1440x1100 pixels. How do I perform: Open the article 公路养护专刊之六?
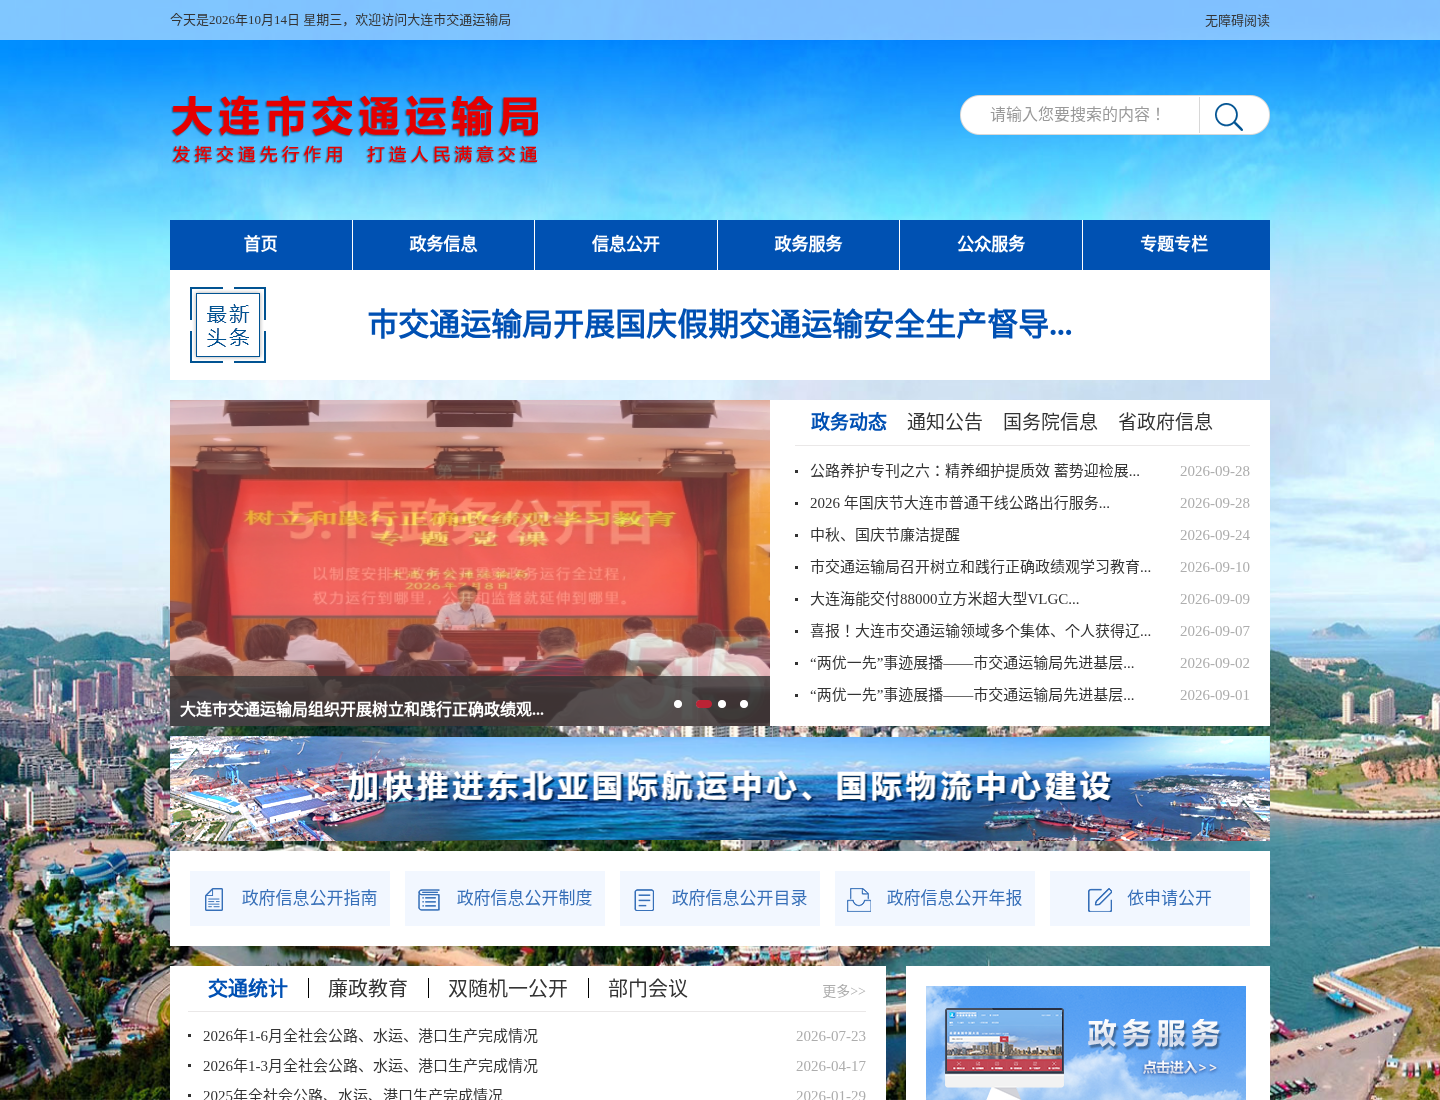click(x=975, y=471)
